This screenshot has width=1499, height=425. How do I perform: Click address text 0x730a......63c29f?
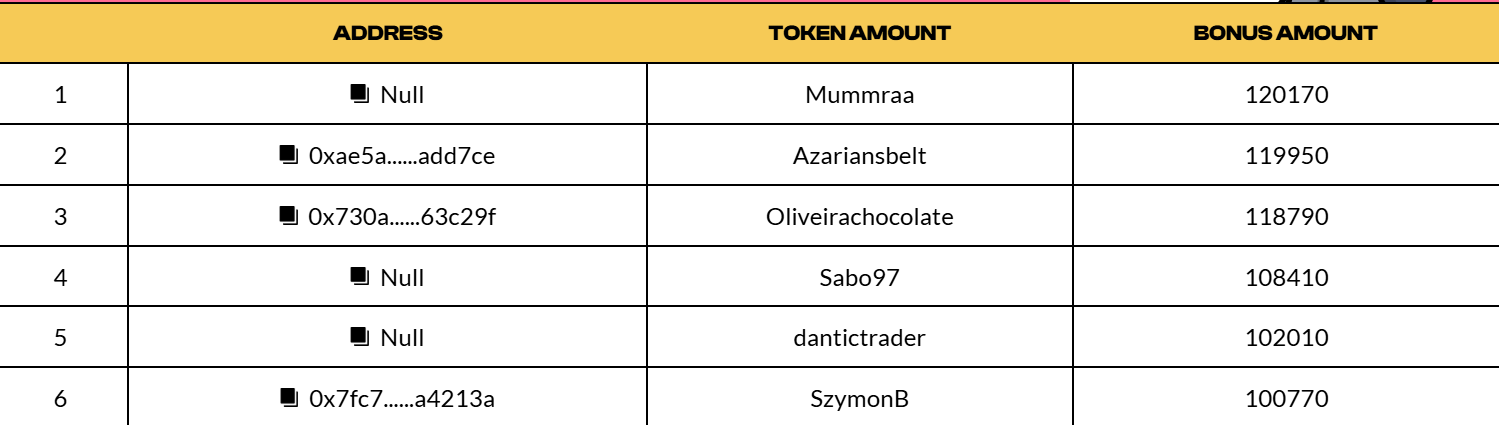click(x=402, y=216)
